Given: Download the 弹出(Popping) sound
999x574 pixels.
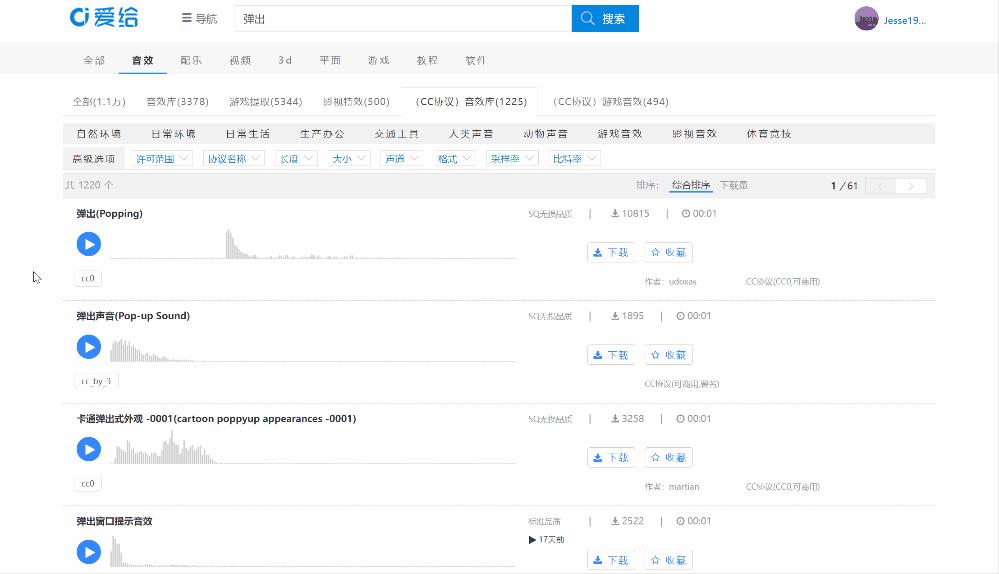Looking at the screenshot, I should (x=610, y=253).
